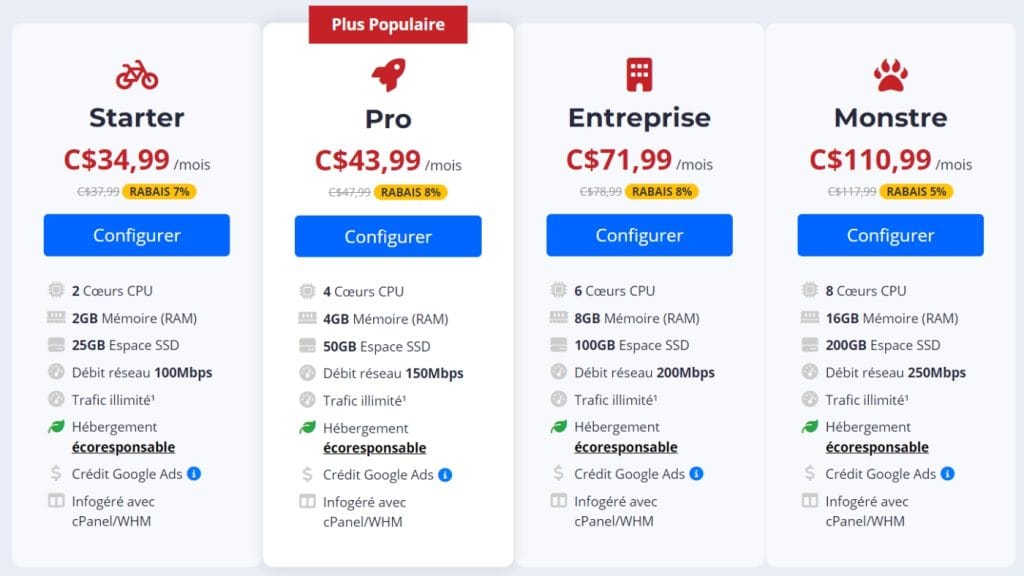Click the paw icon above the Monstre plan
The width and height of the screenshot is (1024, 576).
(890, 73)
